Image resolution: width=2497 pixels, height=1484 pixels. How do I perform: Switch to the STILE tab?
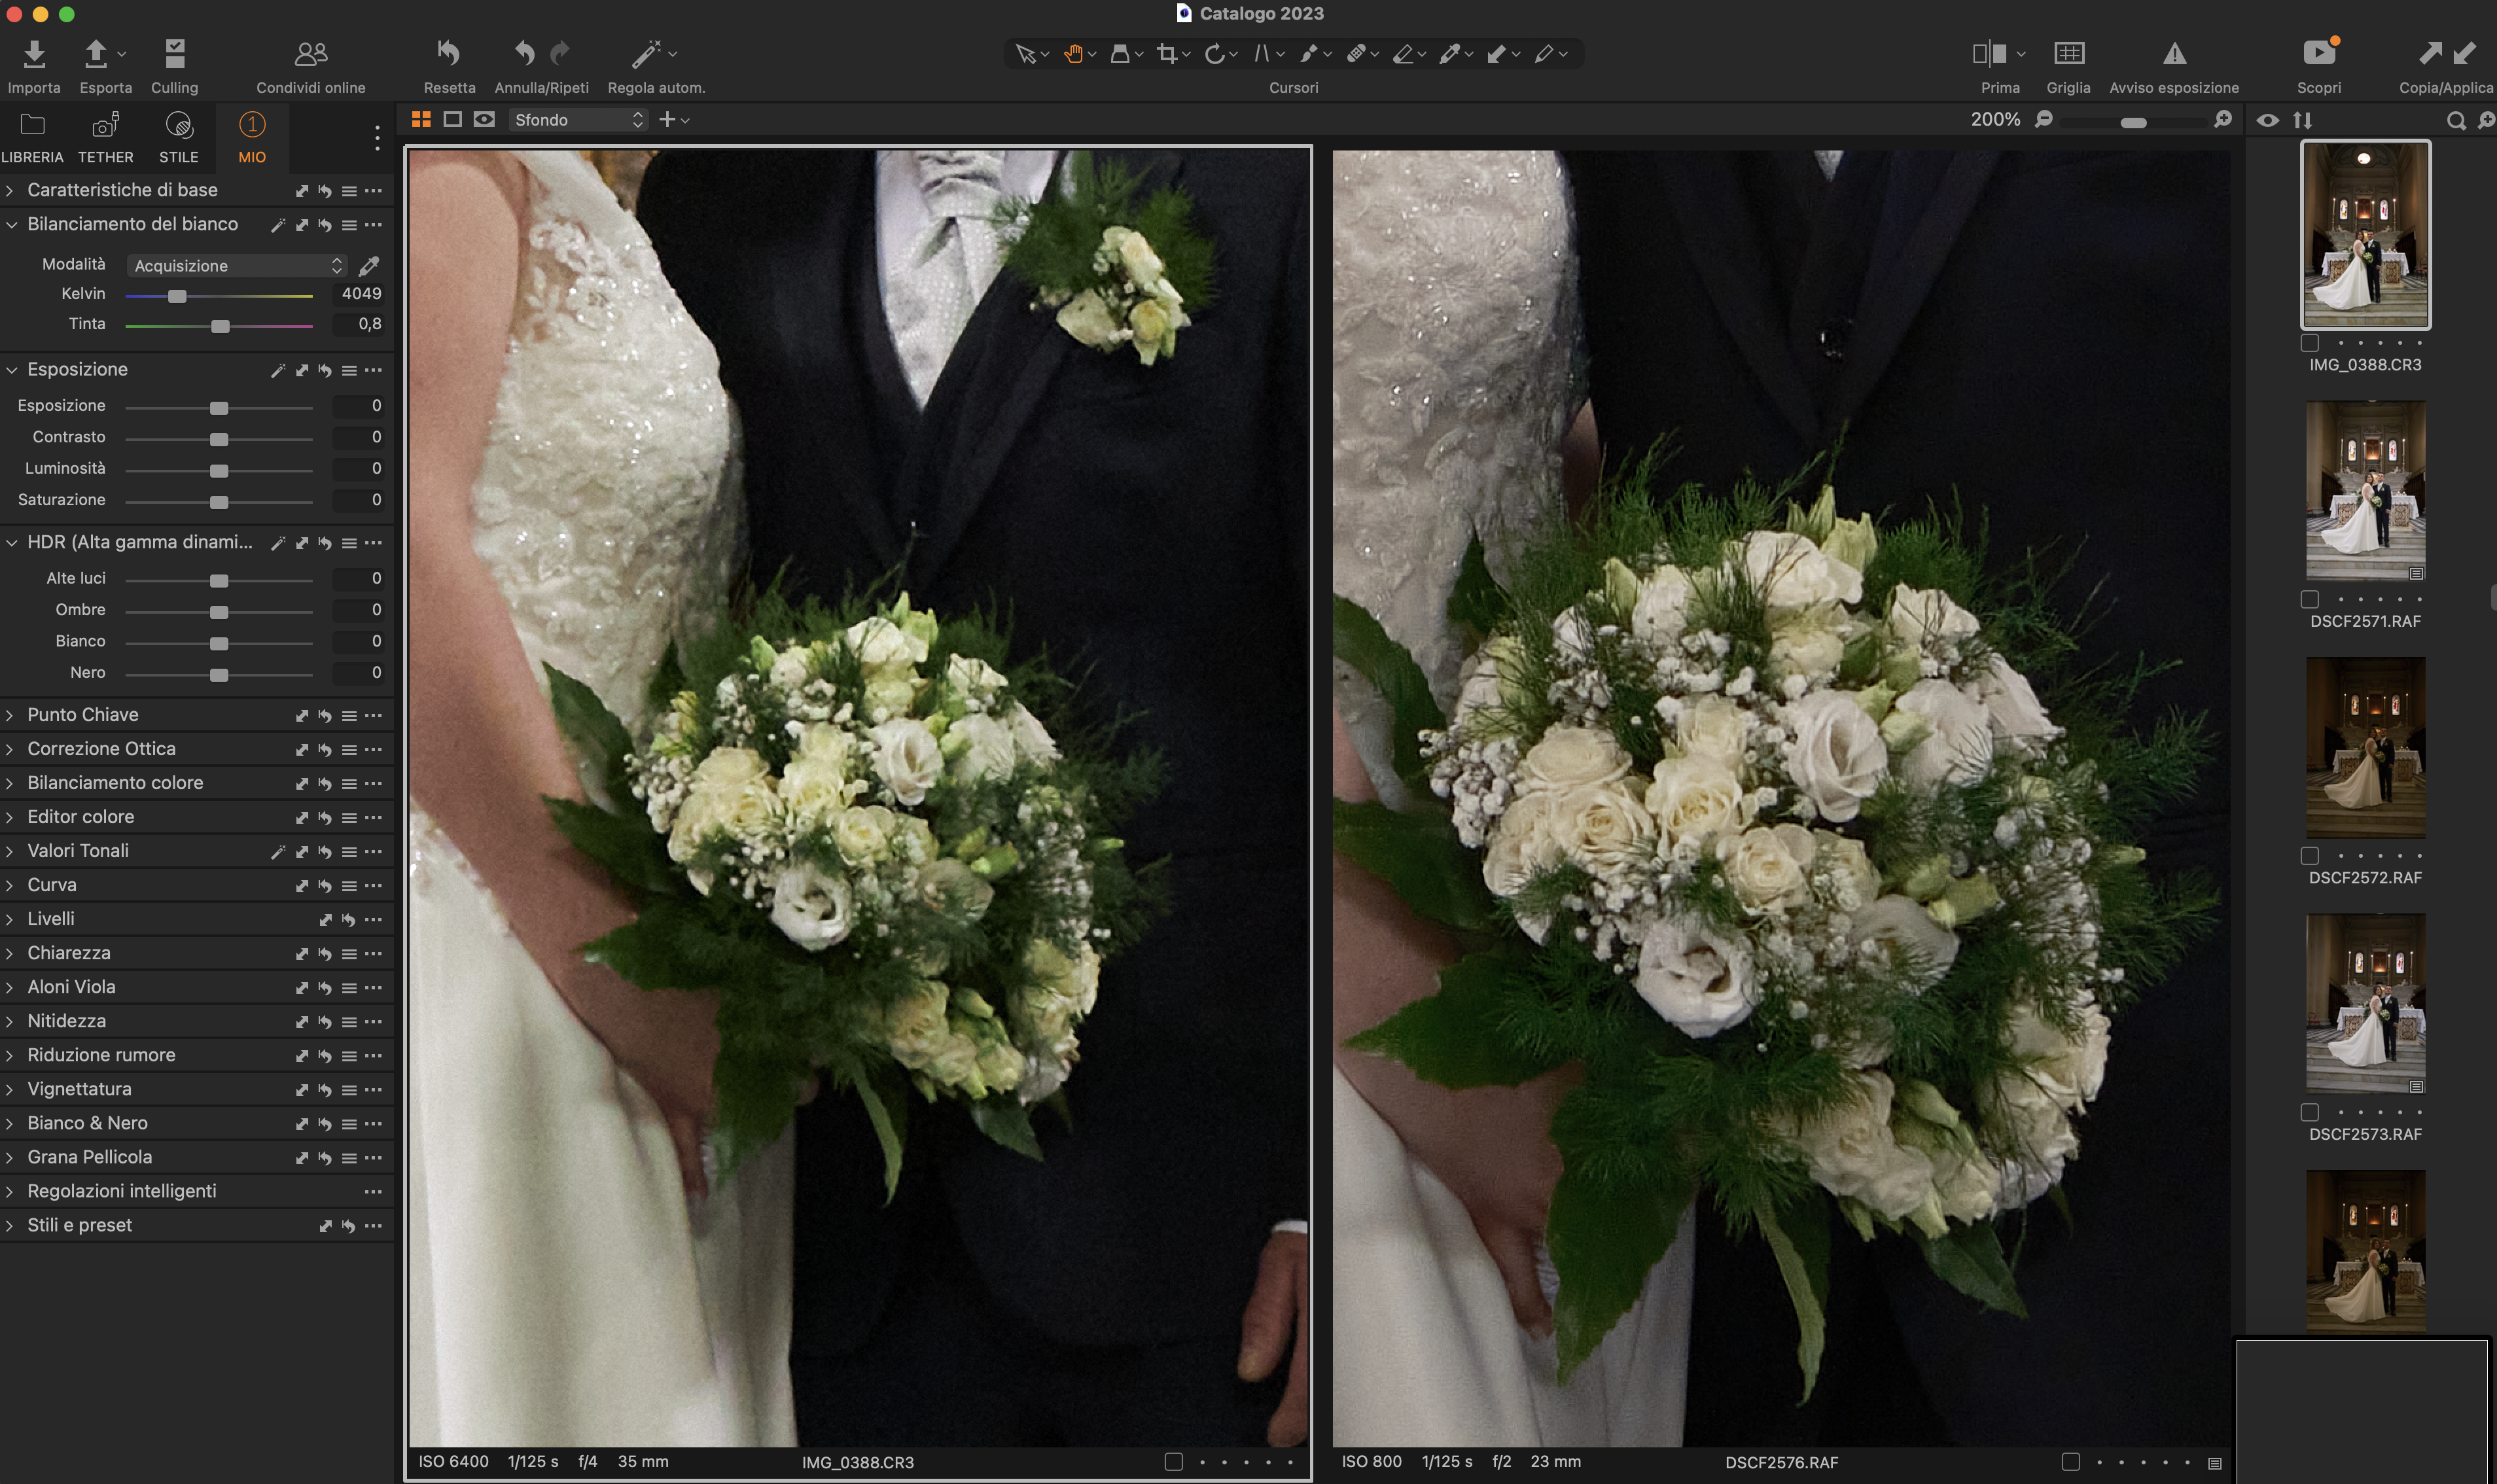click(x=179, y=138)
